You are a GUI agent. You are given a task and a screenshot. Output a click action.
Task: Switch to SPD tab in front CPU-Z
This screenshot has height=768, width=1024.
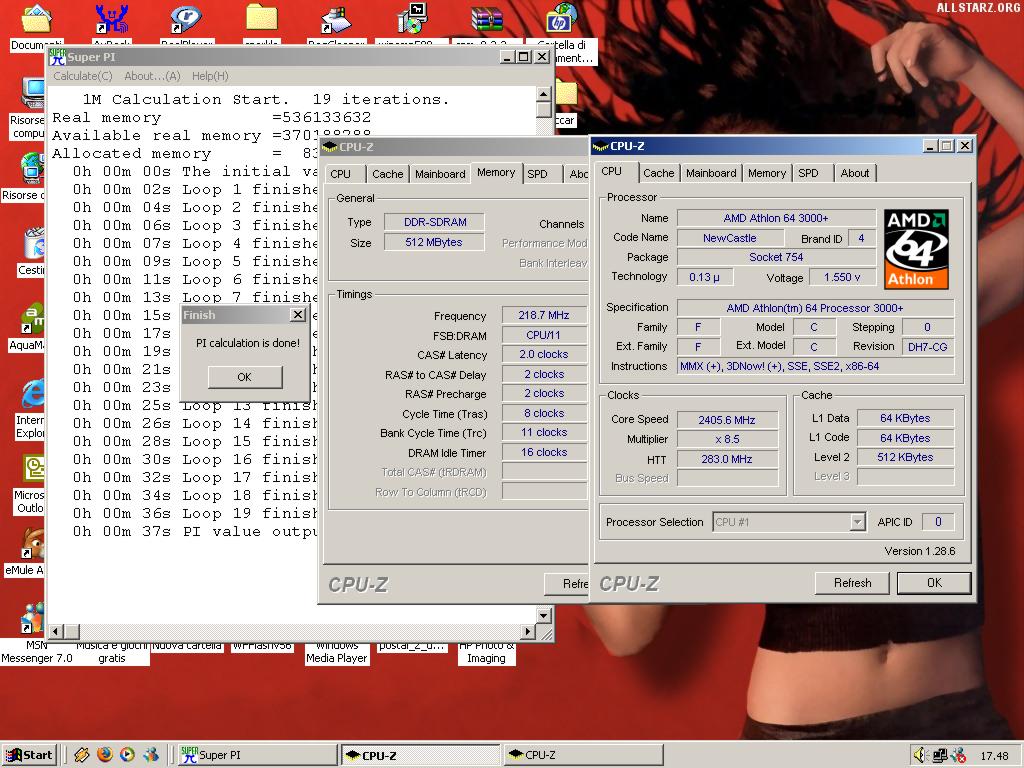coord(808,173)
